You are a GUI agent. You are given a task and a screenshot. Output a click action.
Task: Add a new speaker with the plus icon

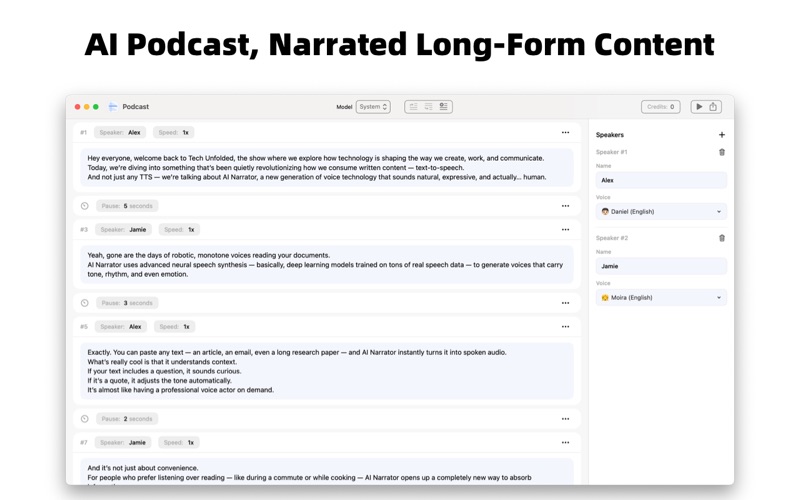point(722,135)
